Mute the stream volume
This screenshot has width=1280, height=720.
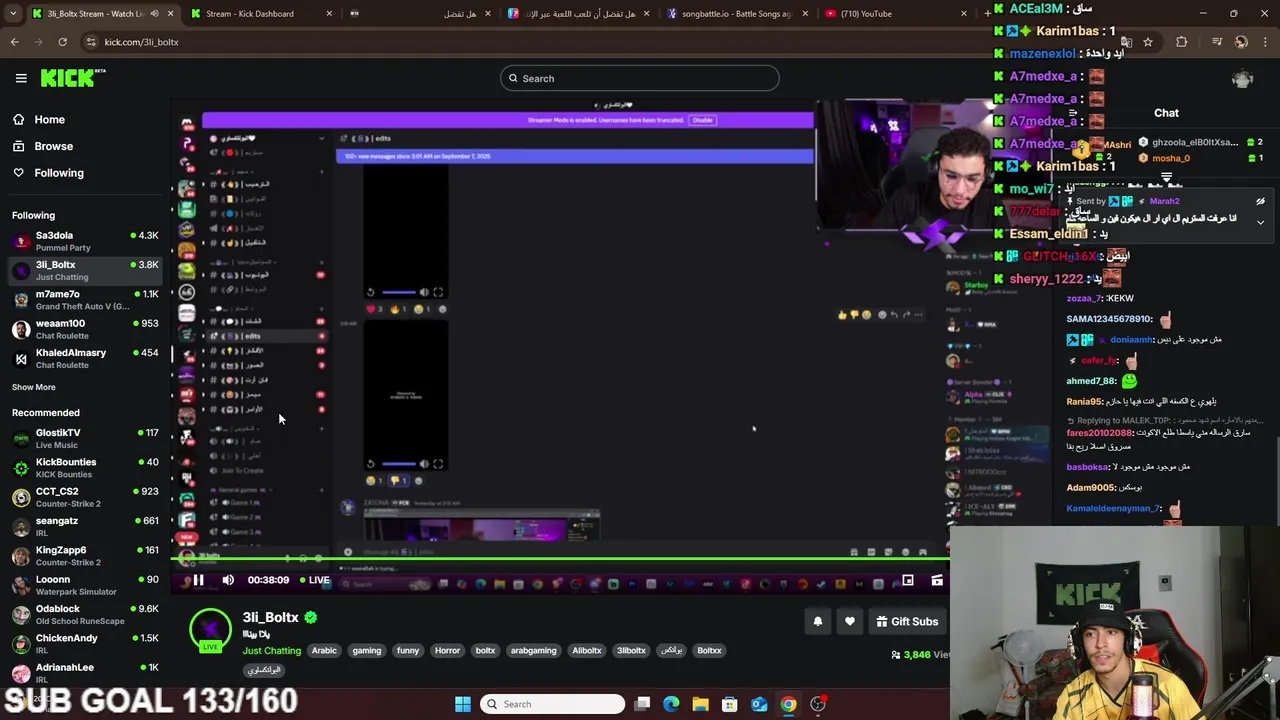[228, 580]
